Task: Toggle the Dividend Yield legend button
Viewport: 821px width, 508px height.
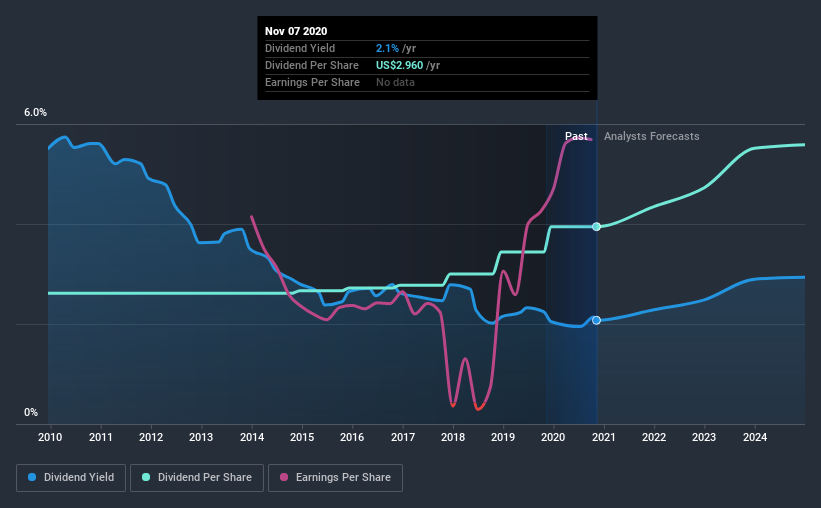Action: coord(71,478)
